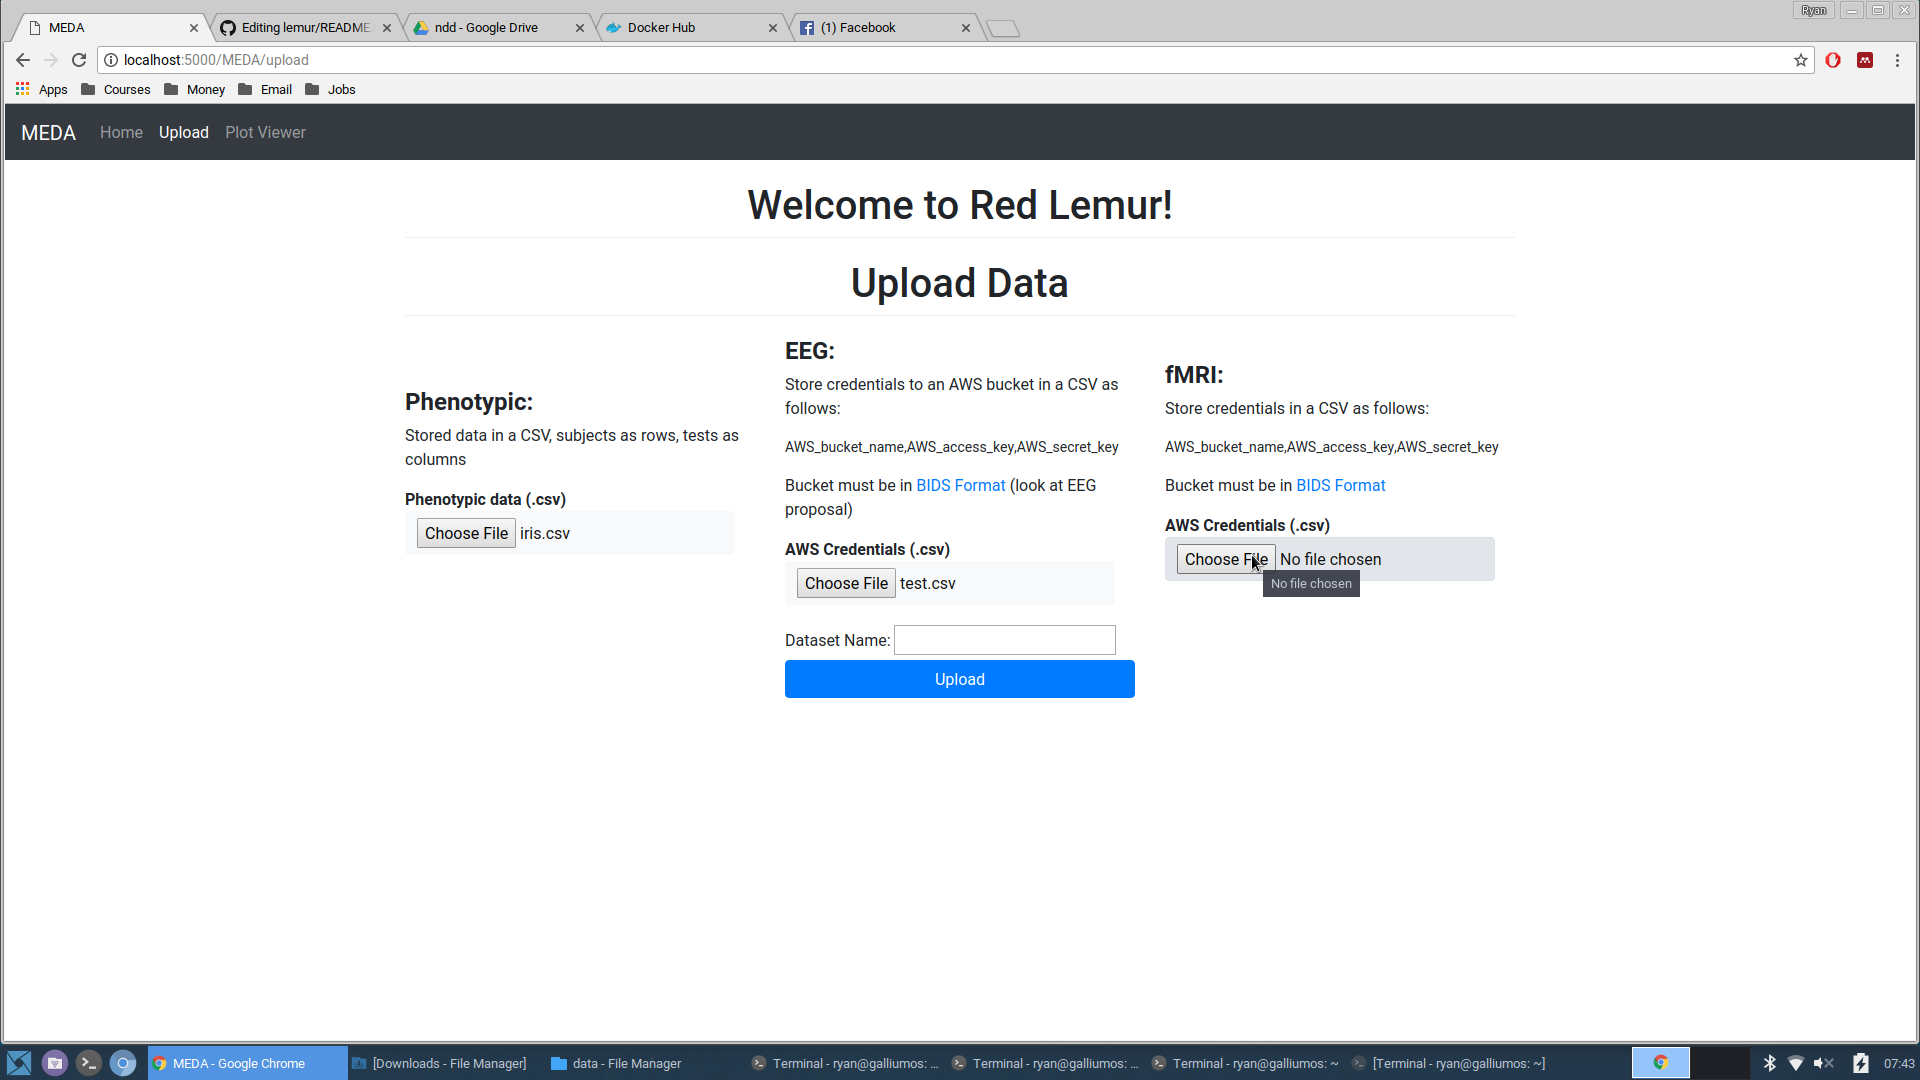Click the muted volume tray icon
The width and height of the screenshot is (1920, 1080).
(1823, 1063)
